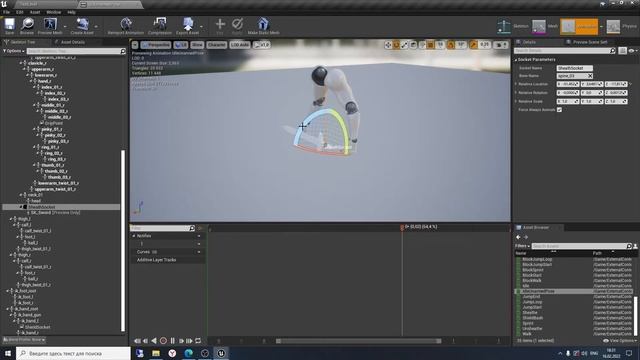Open the Export Asset dropdown arrow
The width and height of the screenshot is (640, 360).
[202, 27]
